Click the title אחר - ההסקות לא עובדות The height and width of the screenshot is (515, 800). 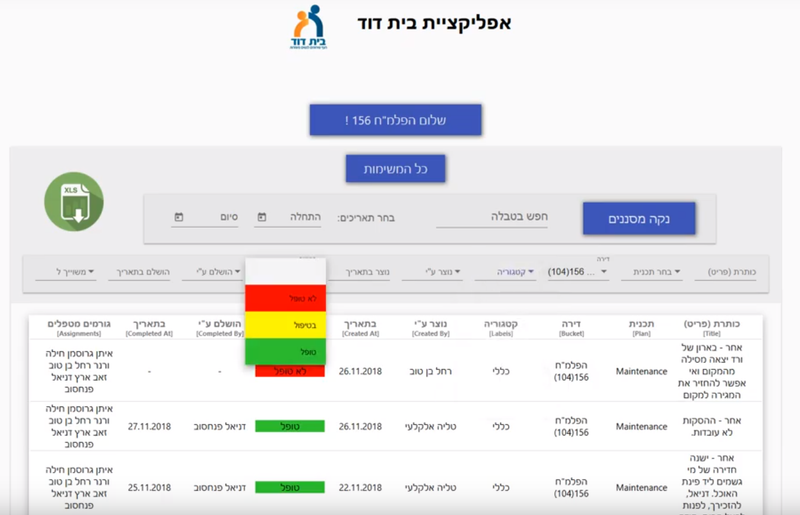pyautogui.click(x=712, y=426)
